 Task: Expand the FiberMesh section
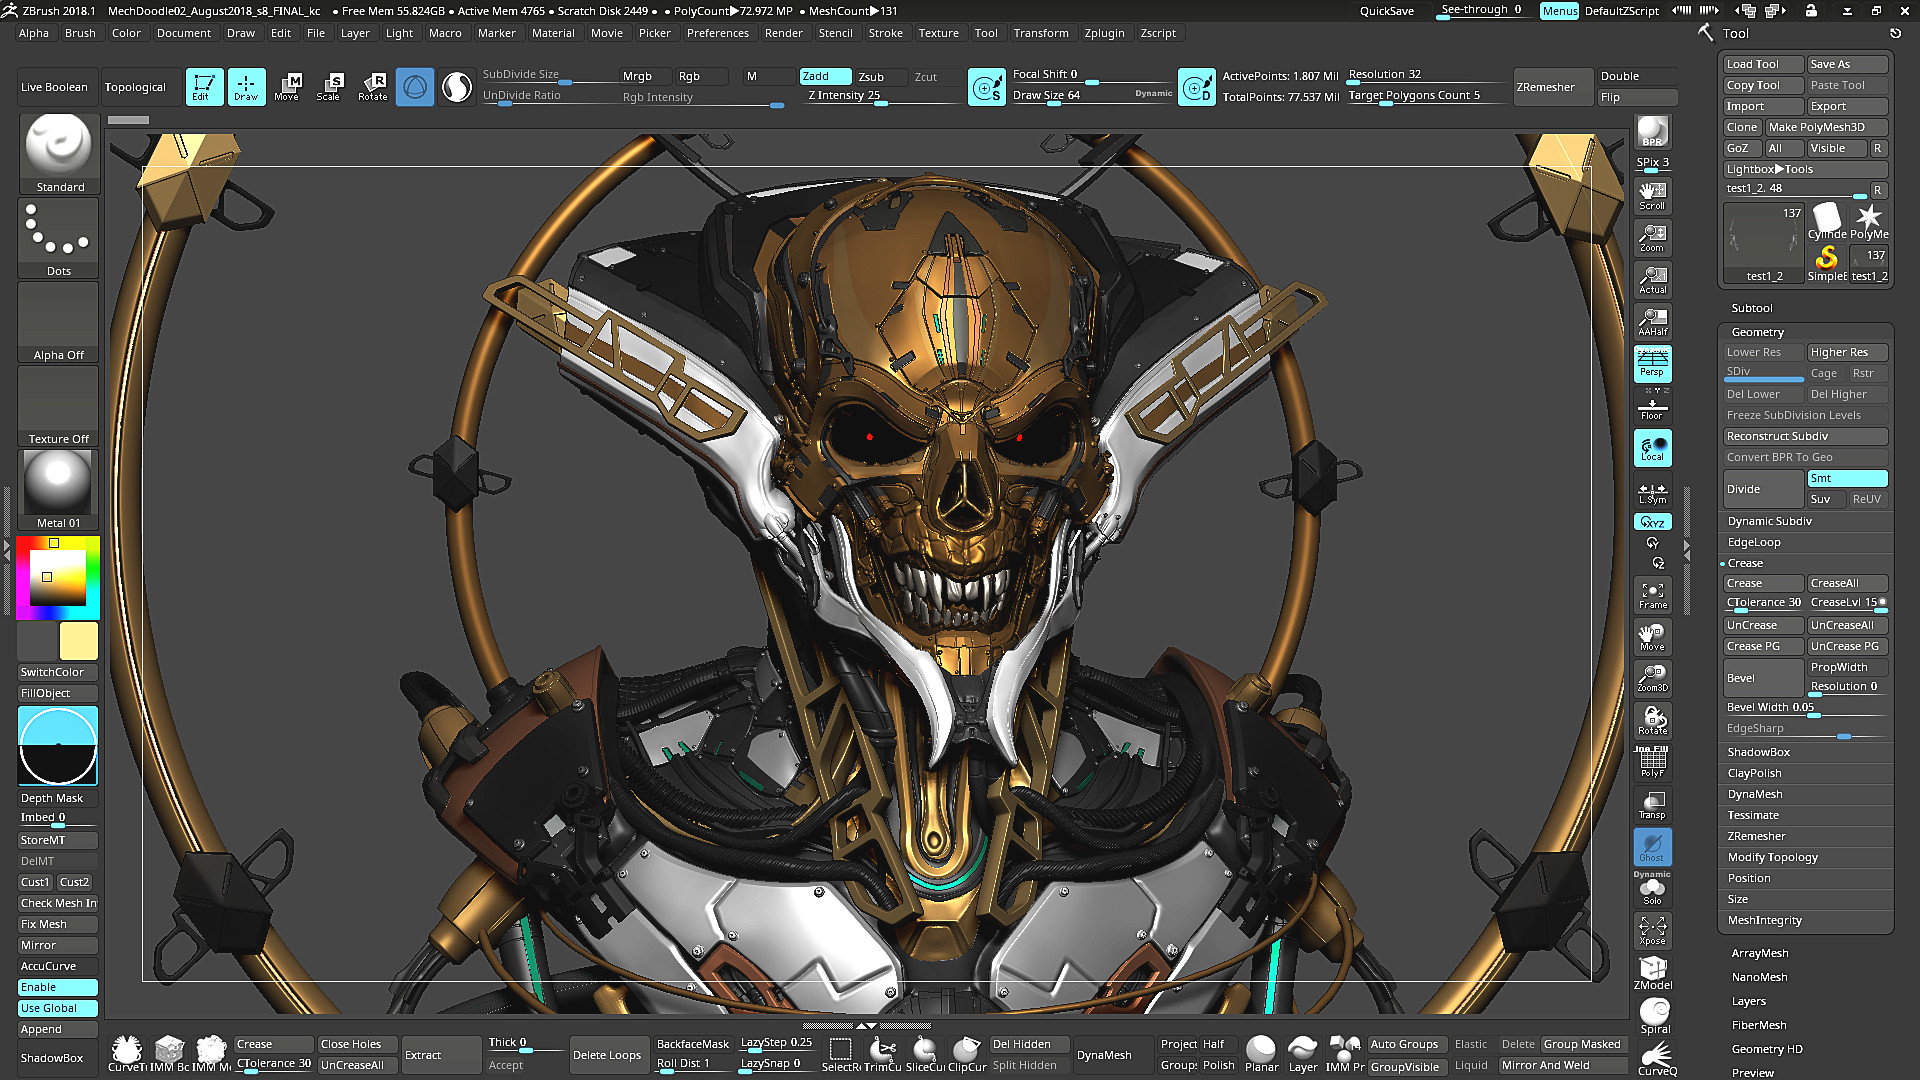(x=1759, y=1025)
